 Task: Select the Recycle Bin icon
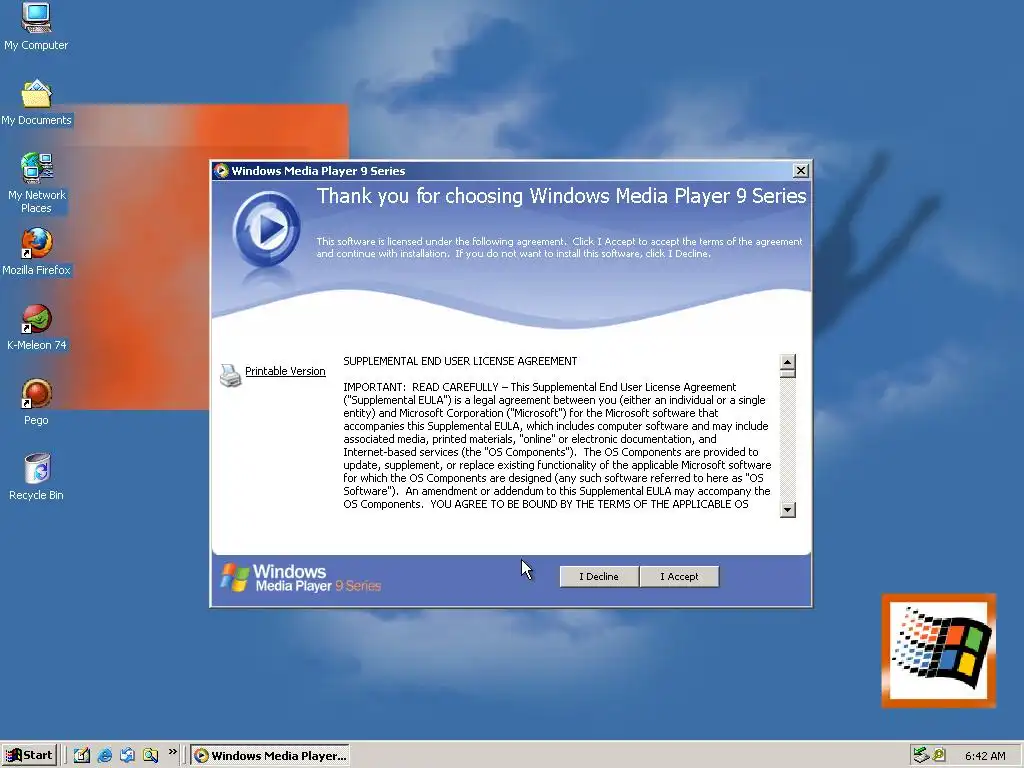pyautogui.click(x=36, y=477)
